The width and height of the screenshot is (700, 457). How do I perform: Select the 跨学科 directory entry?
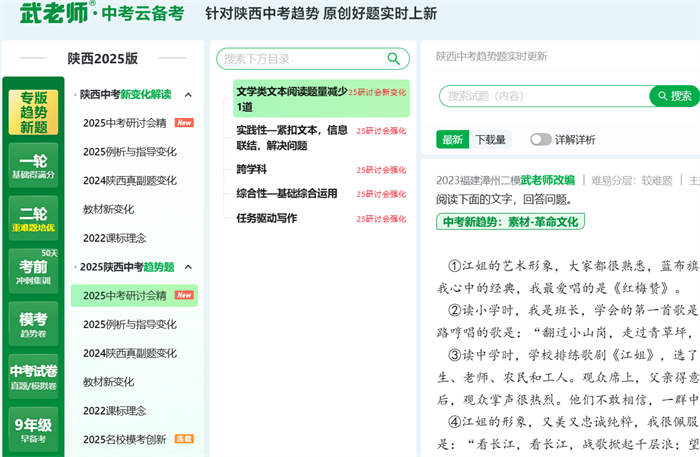click(251, 169)
